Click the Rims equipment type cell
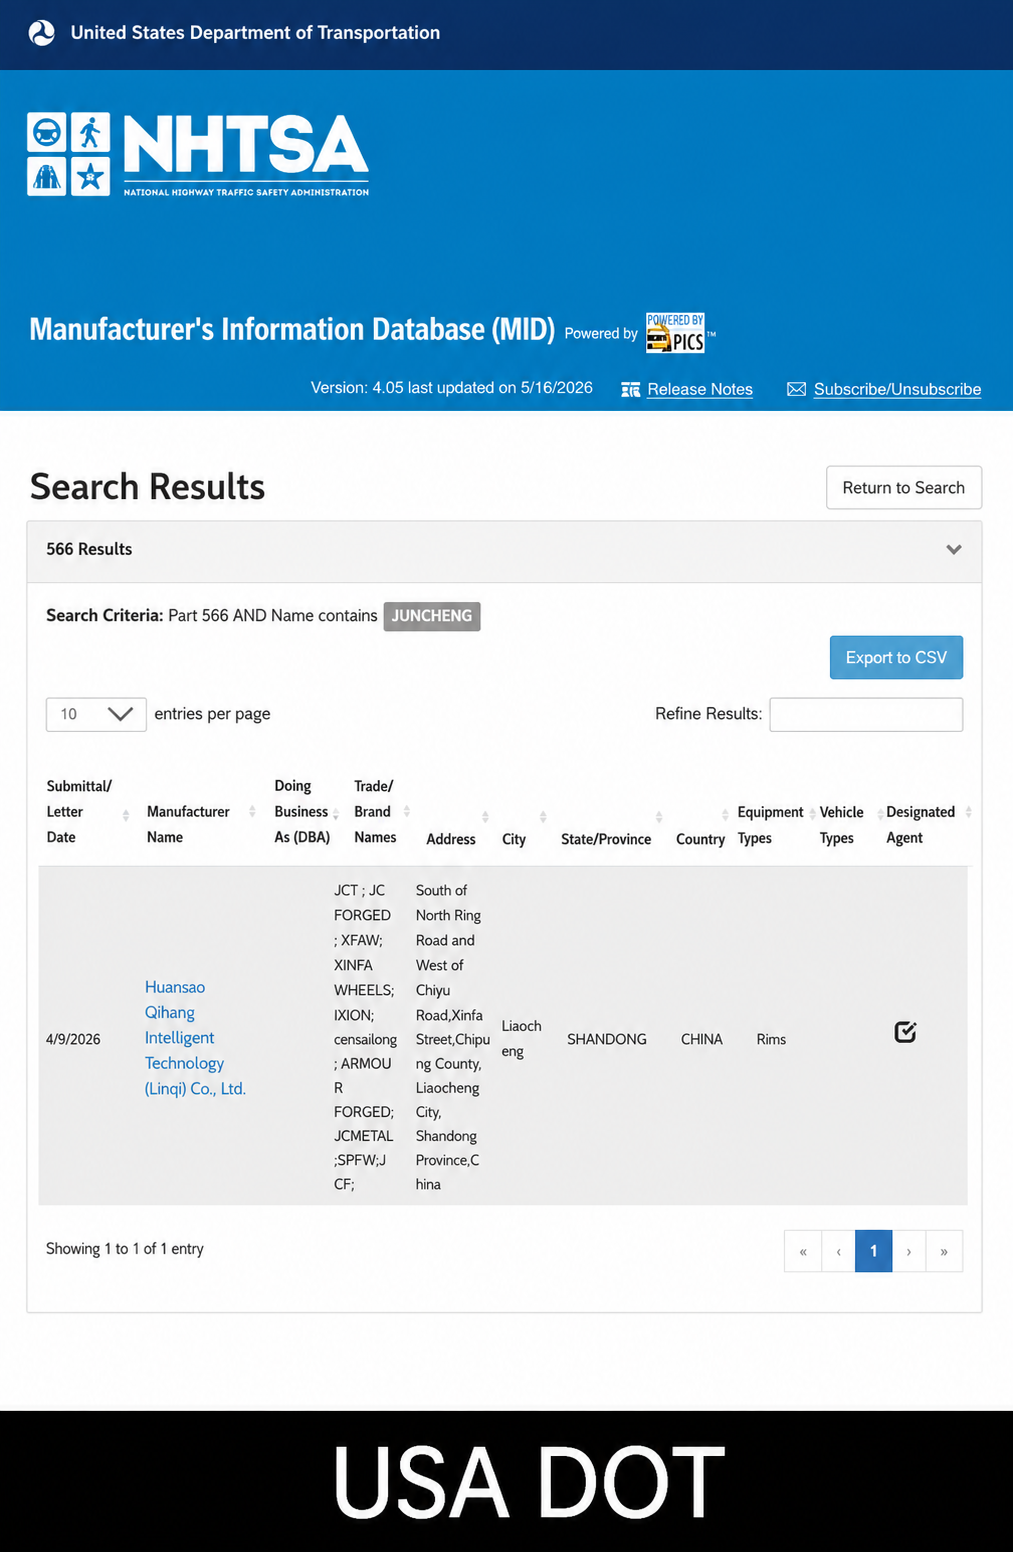This screenshot has height=1552, width=1013. tap(771, 1039)
